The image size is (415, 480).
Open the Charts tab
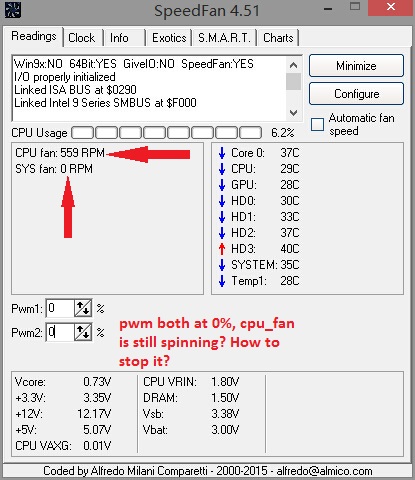278,38
